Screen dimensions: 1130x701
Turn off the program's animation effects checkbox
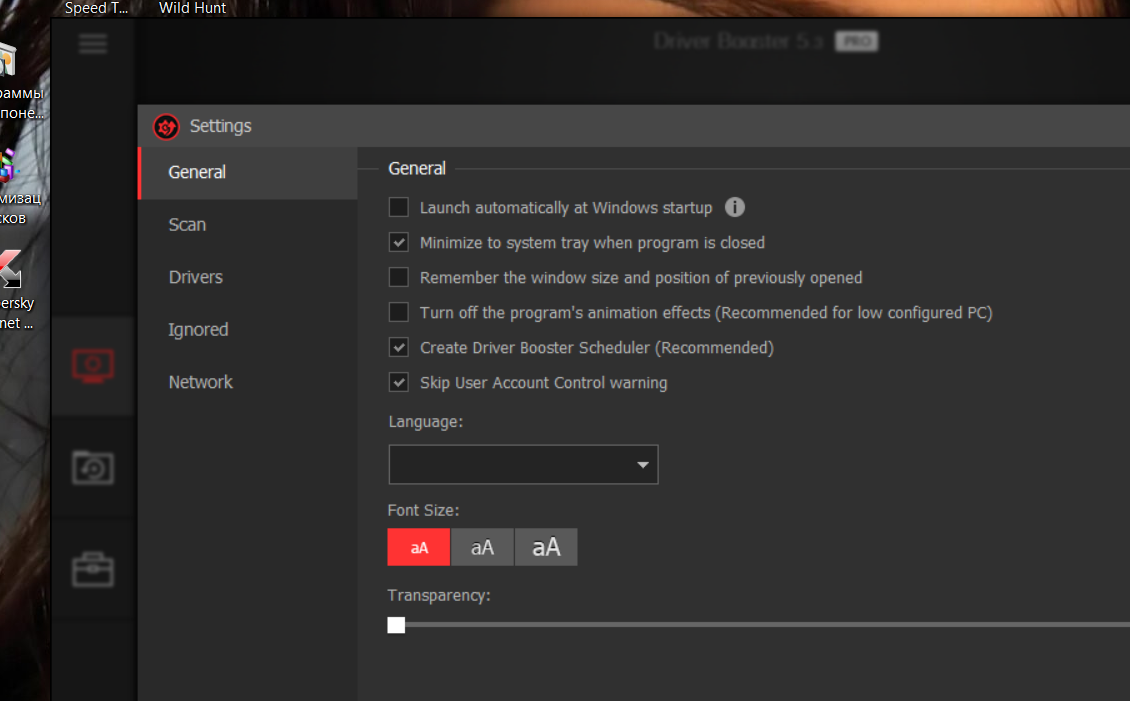(399, 313)
